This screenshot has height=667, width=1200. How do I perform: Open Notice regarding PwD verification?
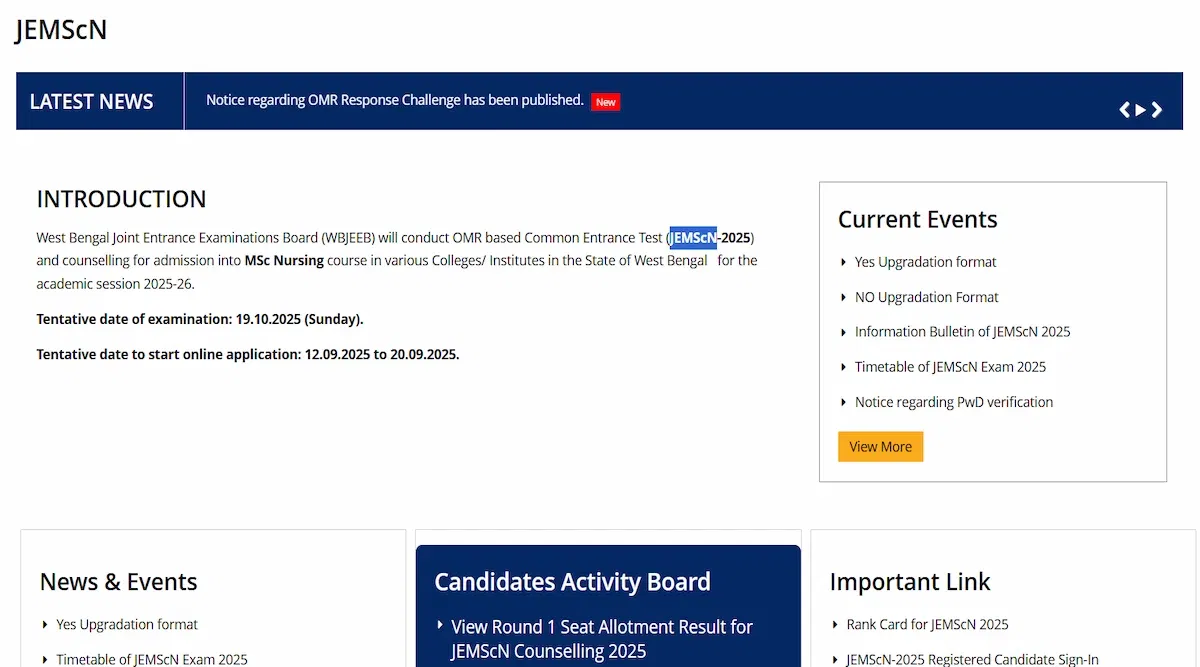[x=953, y=402]
